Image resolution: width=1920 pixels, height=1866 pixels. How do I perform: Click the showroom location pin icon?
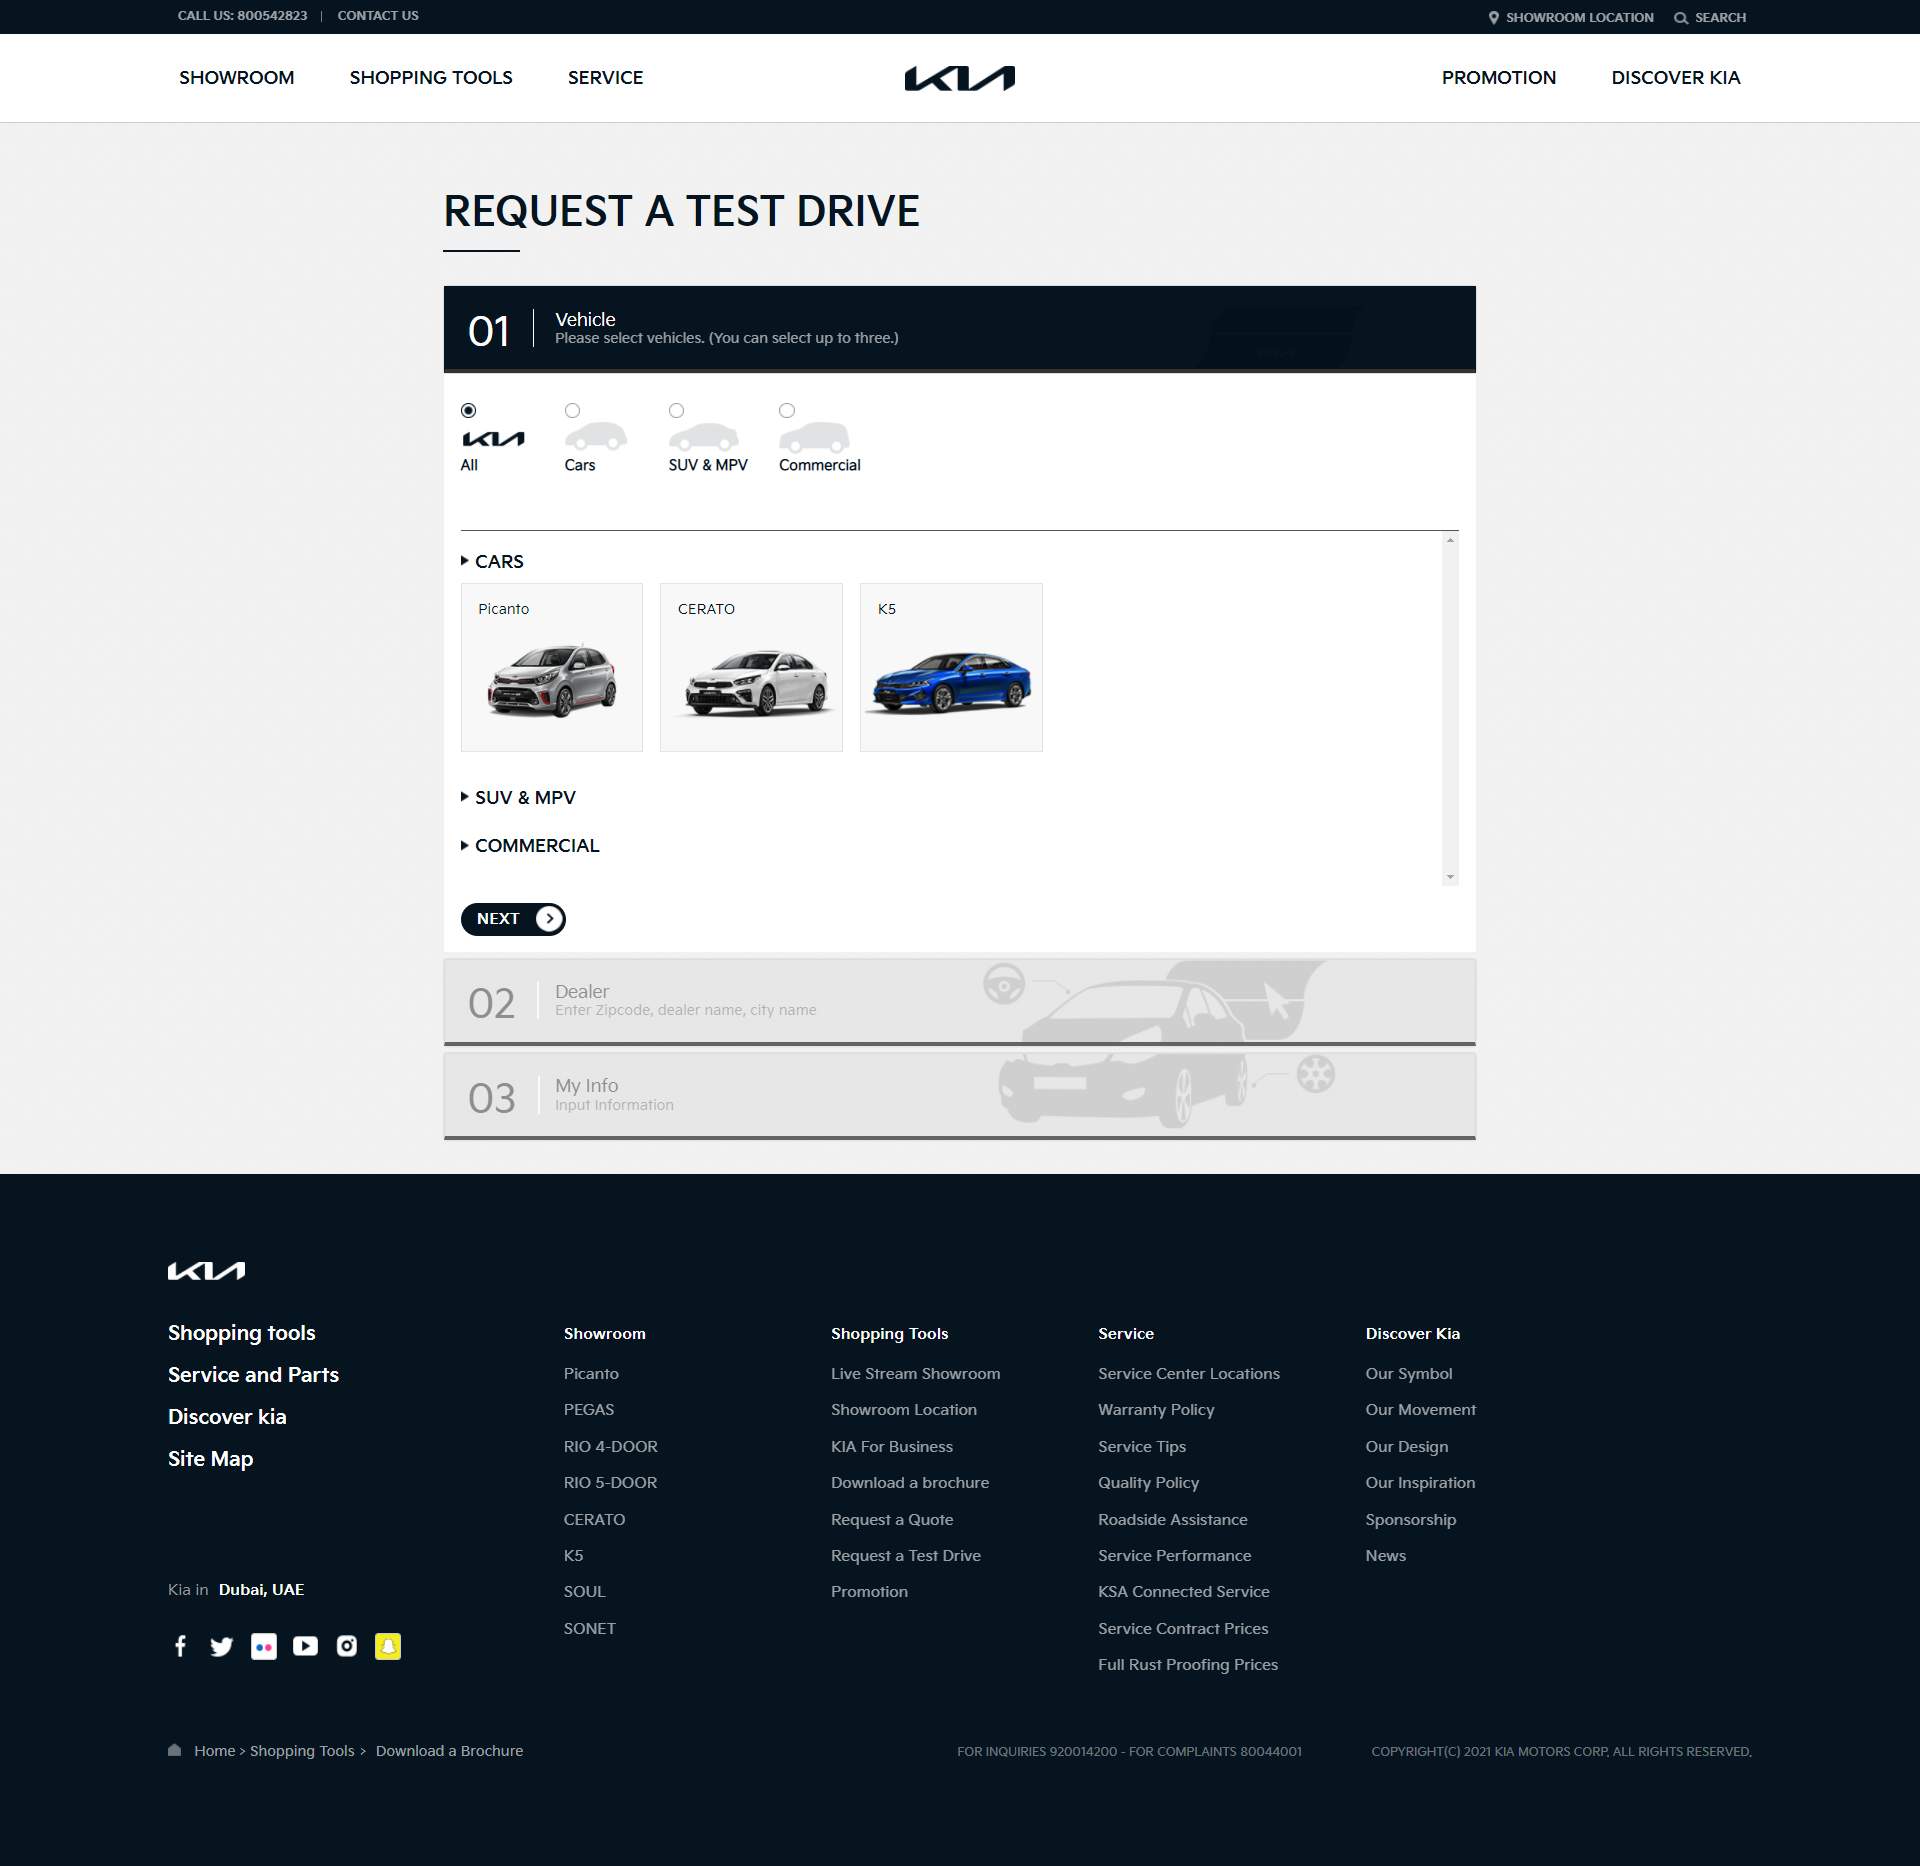coord(1493,18)
